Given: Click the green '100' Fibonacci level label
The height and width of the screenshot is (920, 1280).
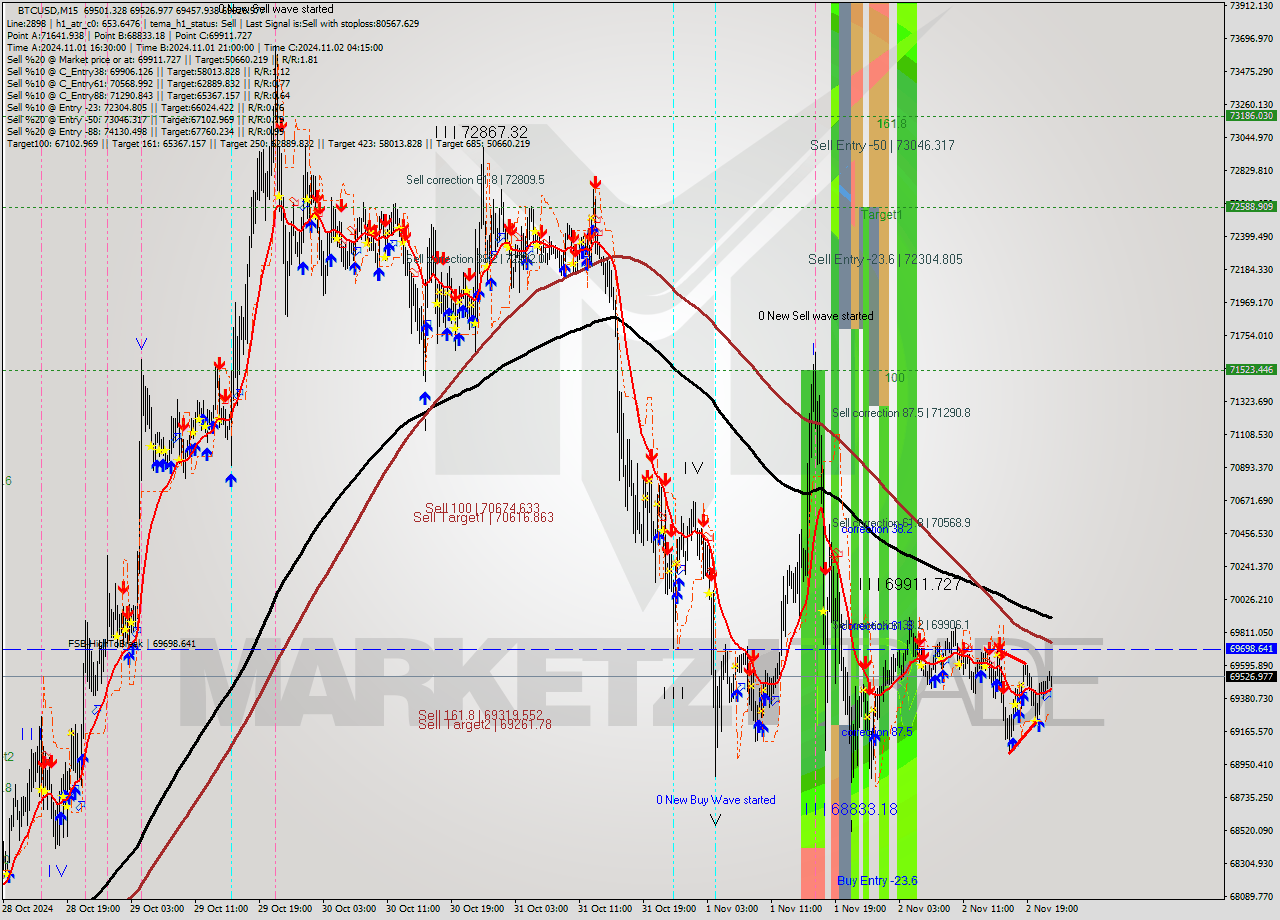Looking at the screenshot, I should tap(894, 378).
